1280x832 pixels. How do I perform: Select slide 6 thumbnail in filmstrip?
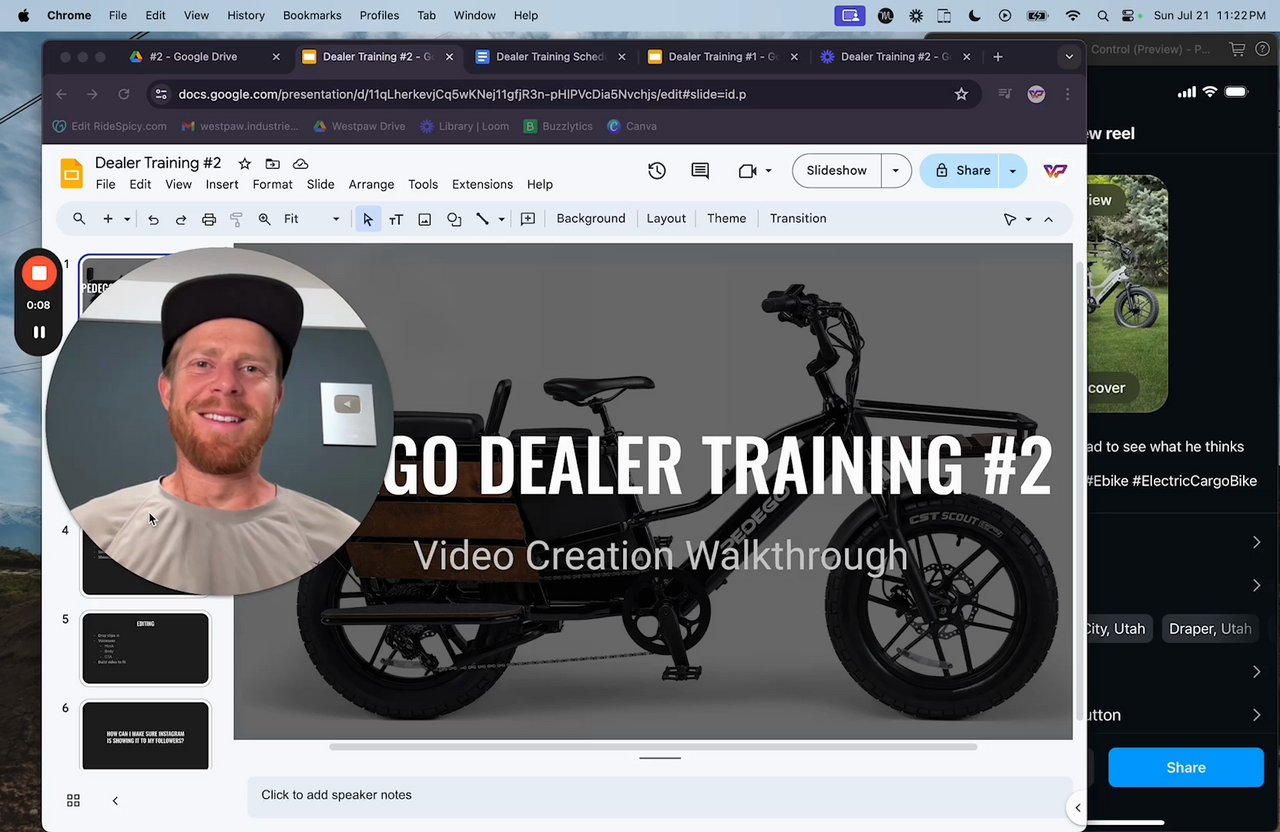(146, 737)
